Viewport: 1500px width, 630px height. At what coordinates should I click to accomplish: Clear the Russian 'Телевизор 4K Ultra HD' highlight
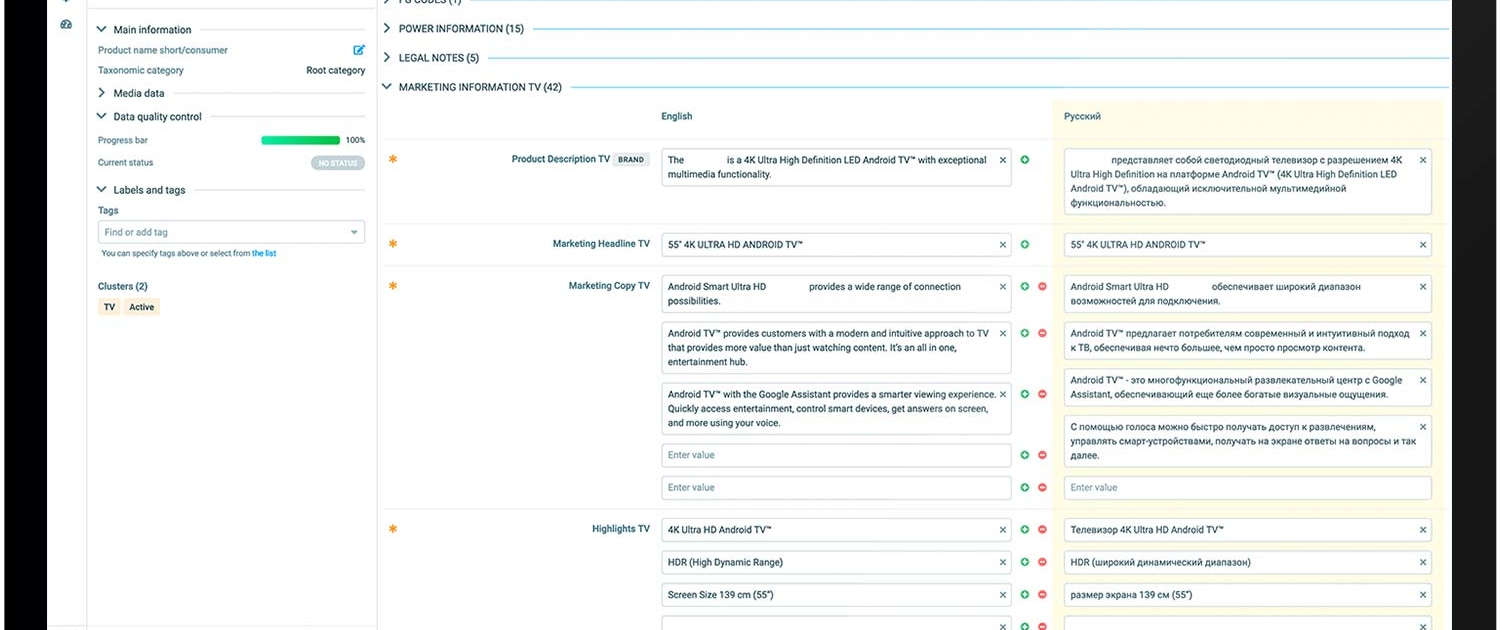tap(1423, 530)
